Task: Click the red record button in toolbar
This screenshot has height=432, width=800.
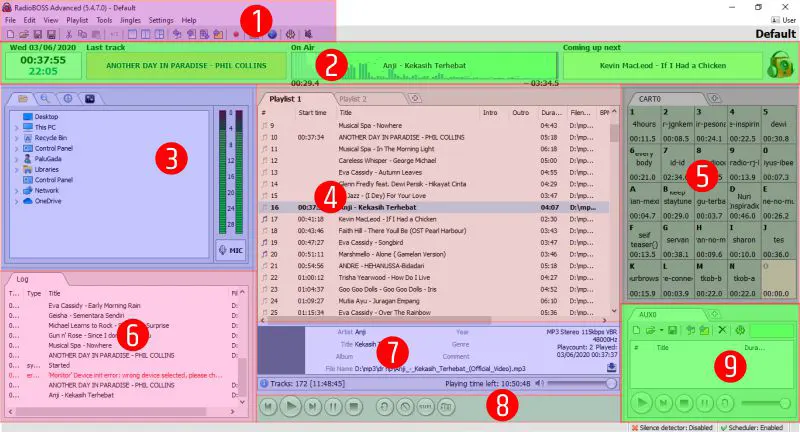Action: (235, 34)
